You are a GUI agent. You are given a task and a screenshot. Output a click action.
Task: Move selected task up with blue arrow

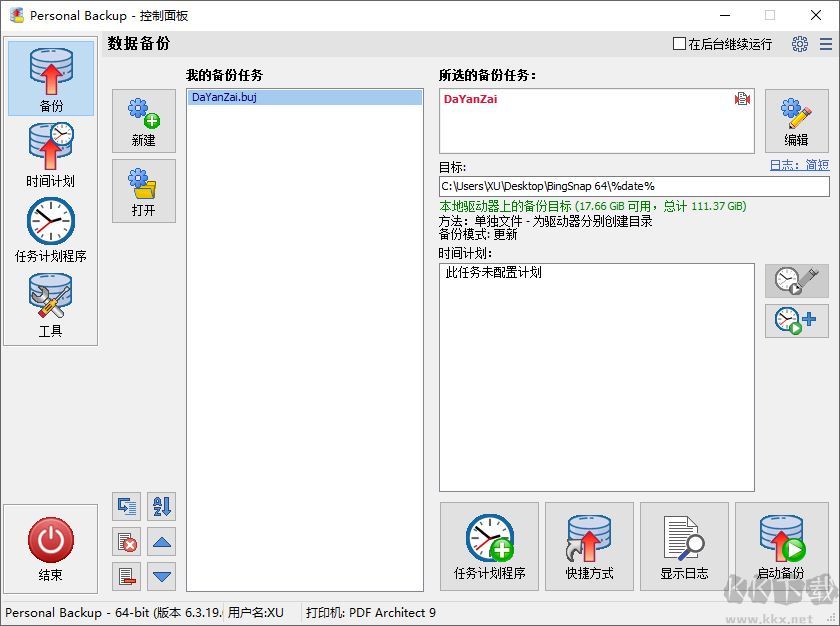point(161,542)
